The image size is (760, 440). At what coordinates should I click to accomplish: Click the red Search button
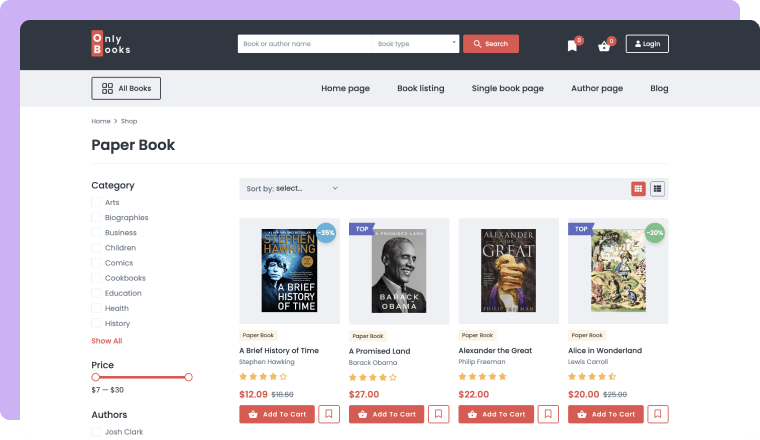click(491, 44)
